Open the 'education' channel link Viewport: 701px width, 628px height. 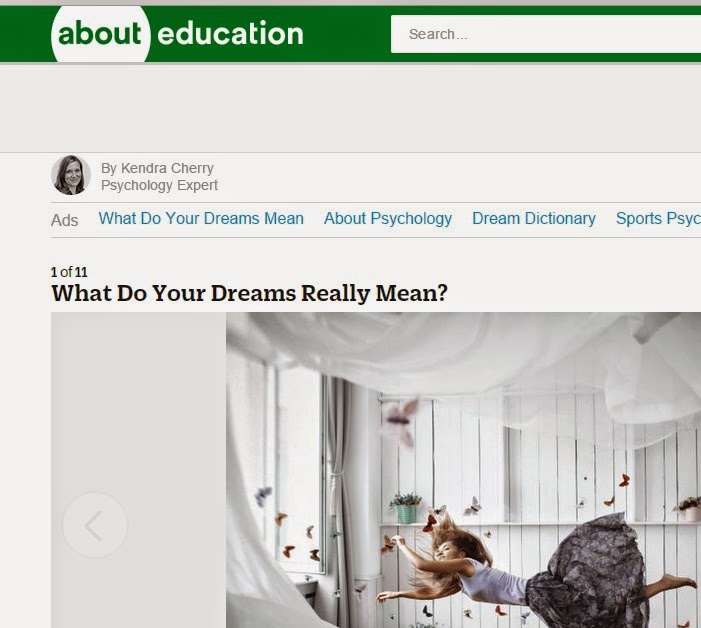point(230,34)
